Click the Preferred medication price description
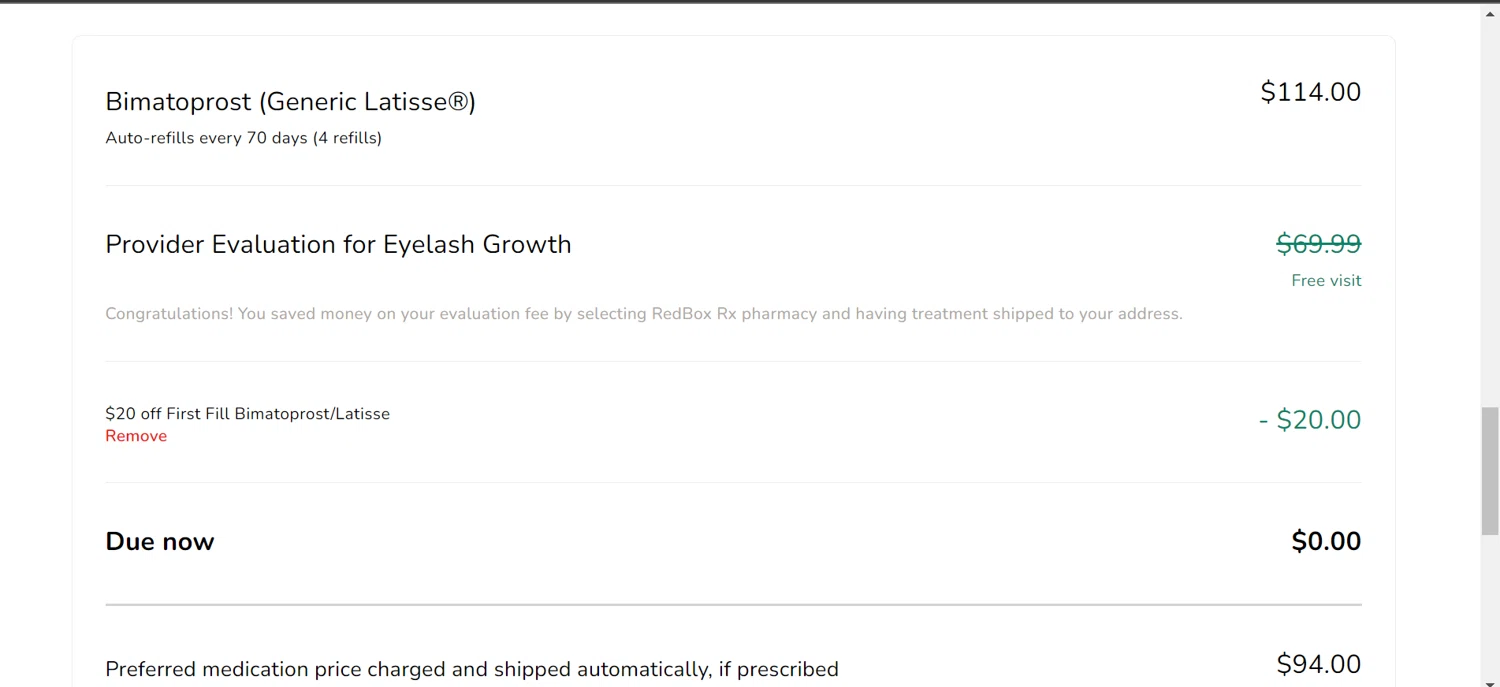1500x687 pixels. click(471, 669)
